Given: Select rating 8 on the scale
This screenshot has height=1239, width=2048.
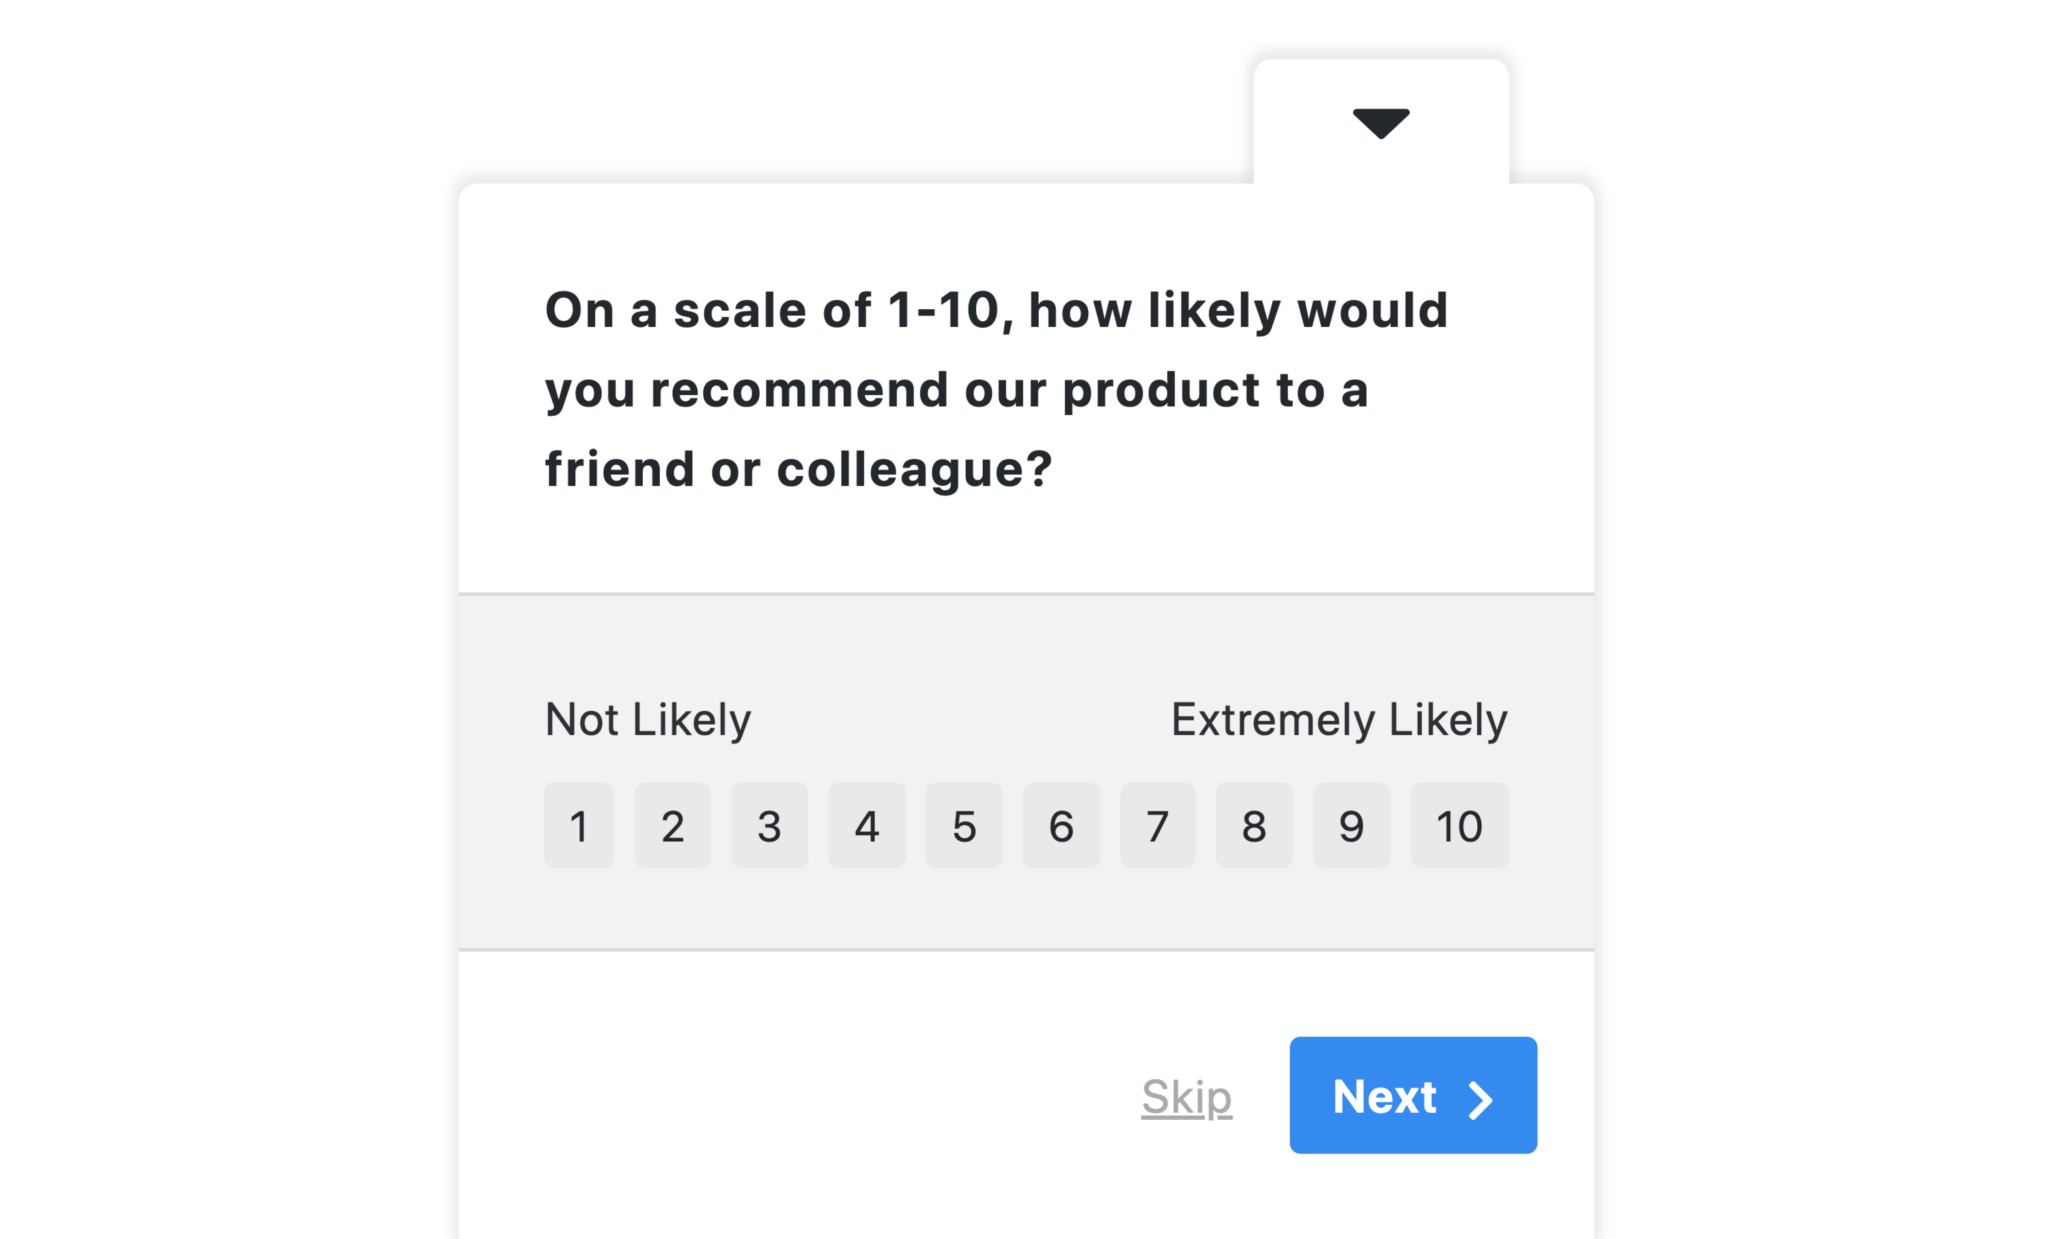Looking at the screenshot, I should pyautogui.click(x=1253, y=825).
